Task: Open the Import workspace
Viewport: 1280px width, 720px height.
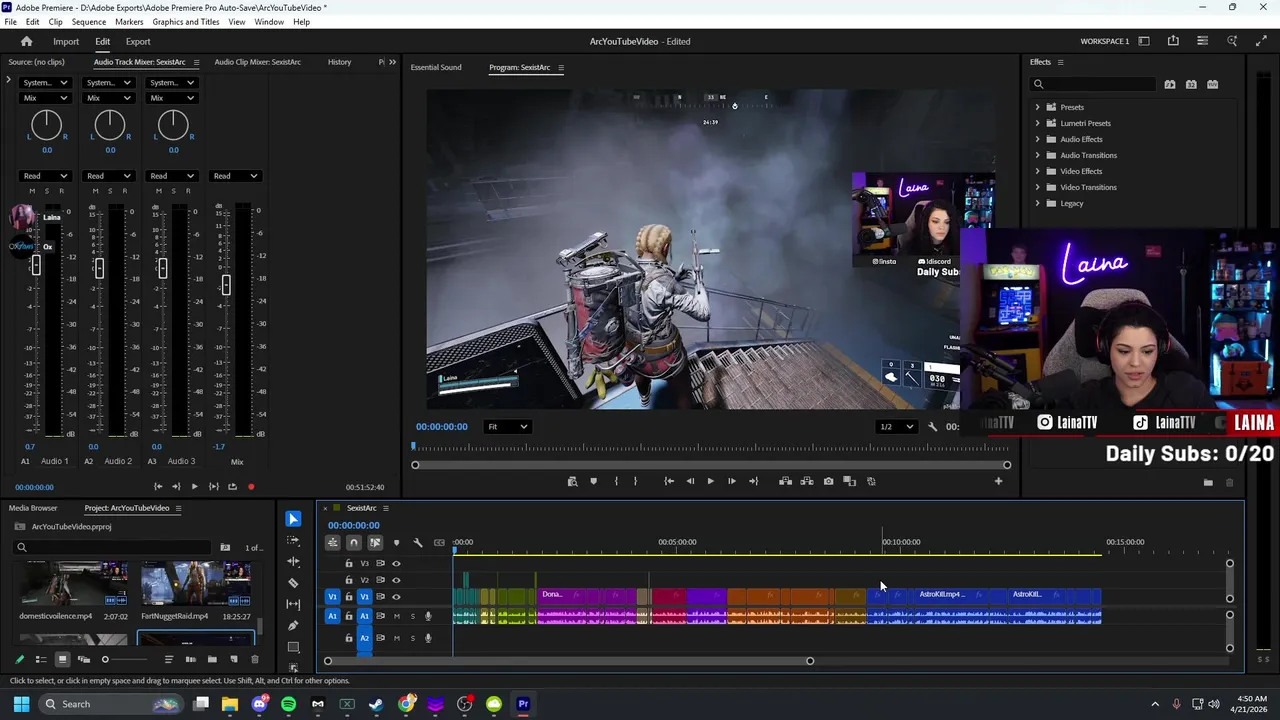Action: [x=66, y=42]
